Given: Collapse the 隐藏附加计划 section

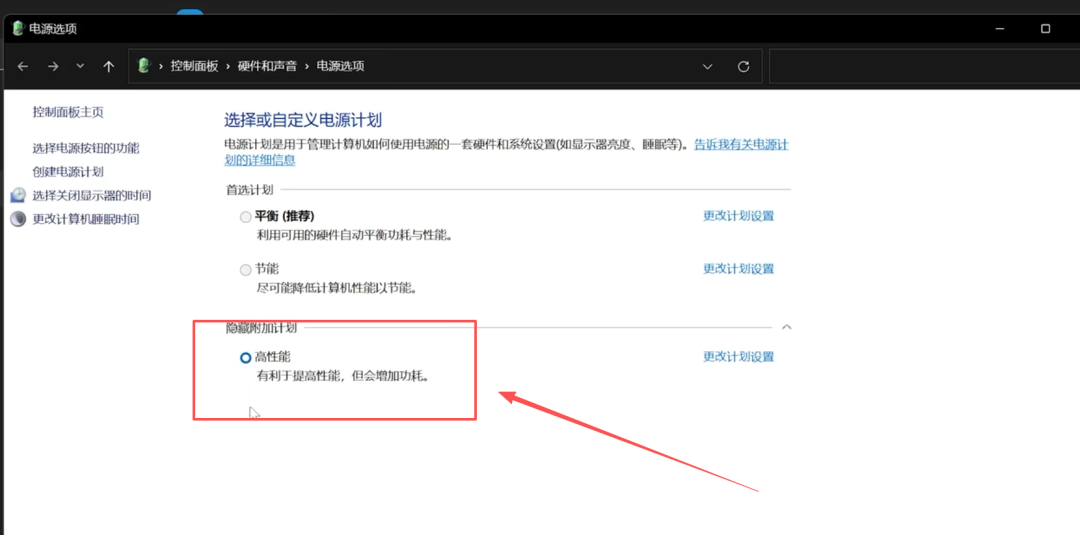Looking at the screenshot, I should tap(786, 327).
